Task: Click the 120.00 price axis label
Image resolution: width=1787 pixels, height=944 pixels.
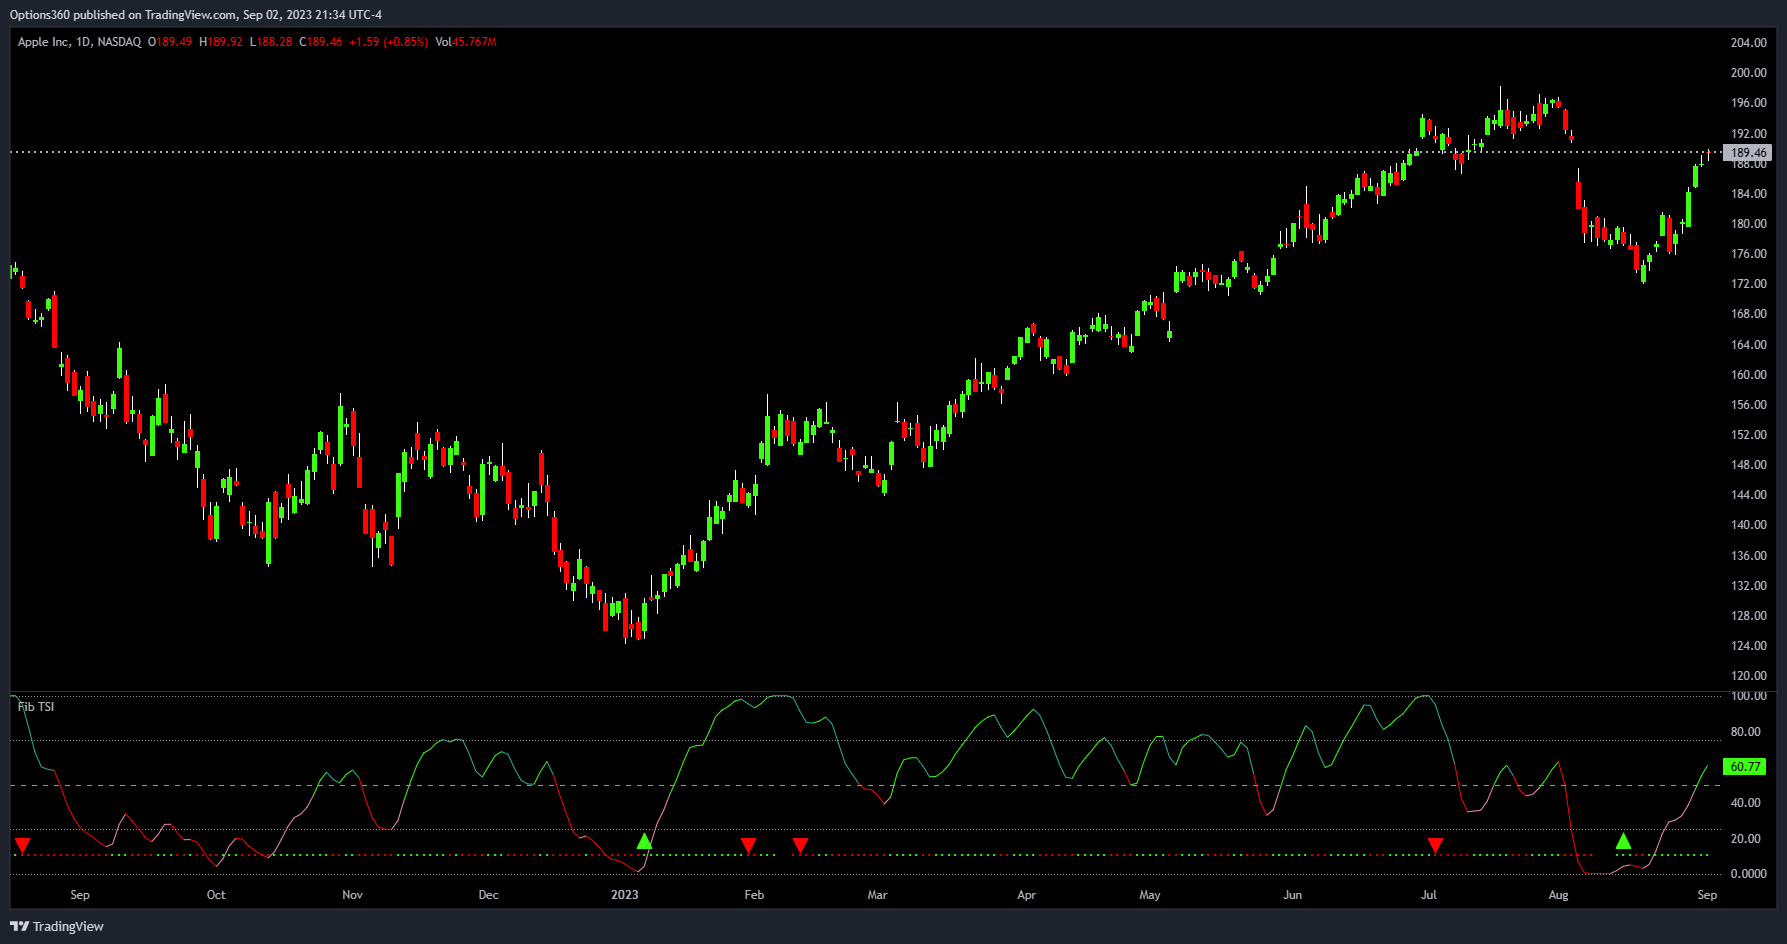Action: tap(1749, 676)
